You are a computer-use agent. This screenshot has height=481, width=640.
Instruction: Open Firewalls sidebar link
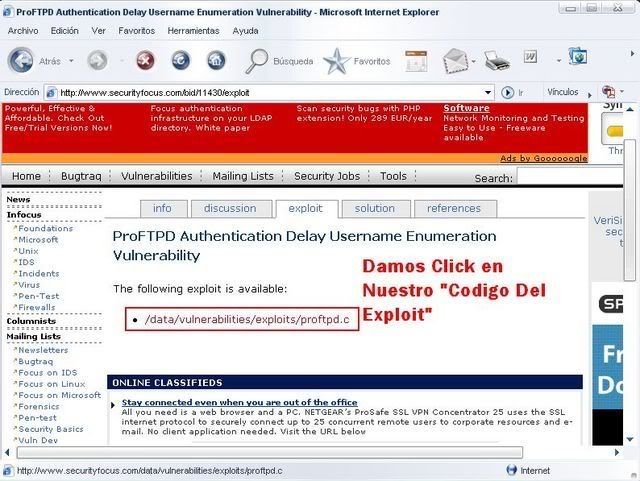[37, 307]
